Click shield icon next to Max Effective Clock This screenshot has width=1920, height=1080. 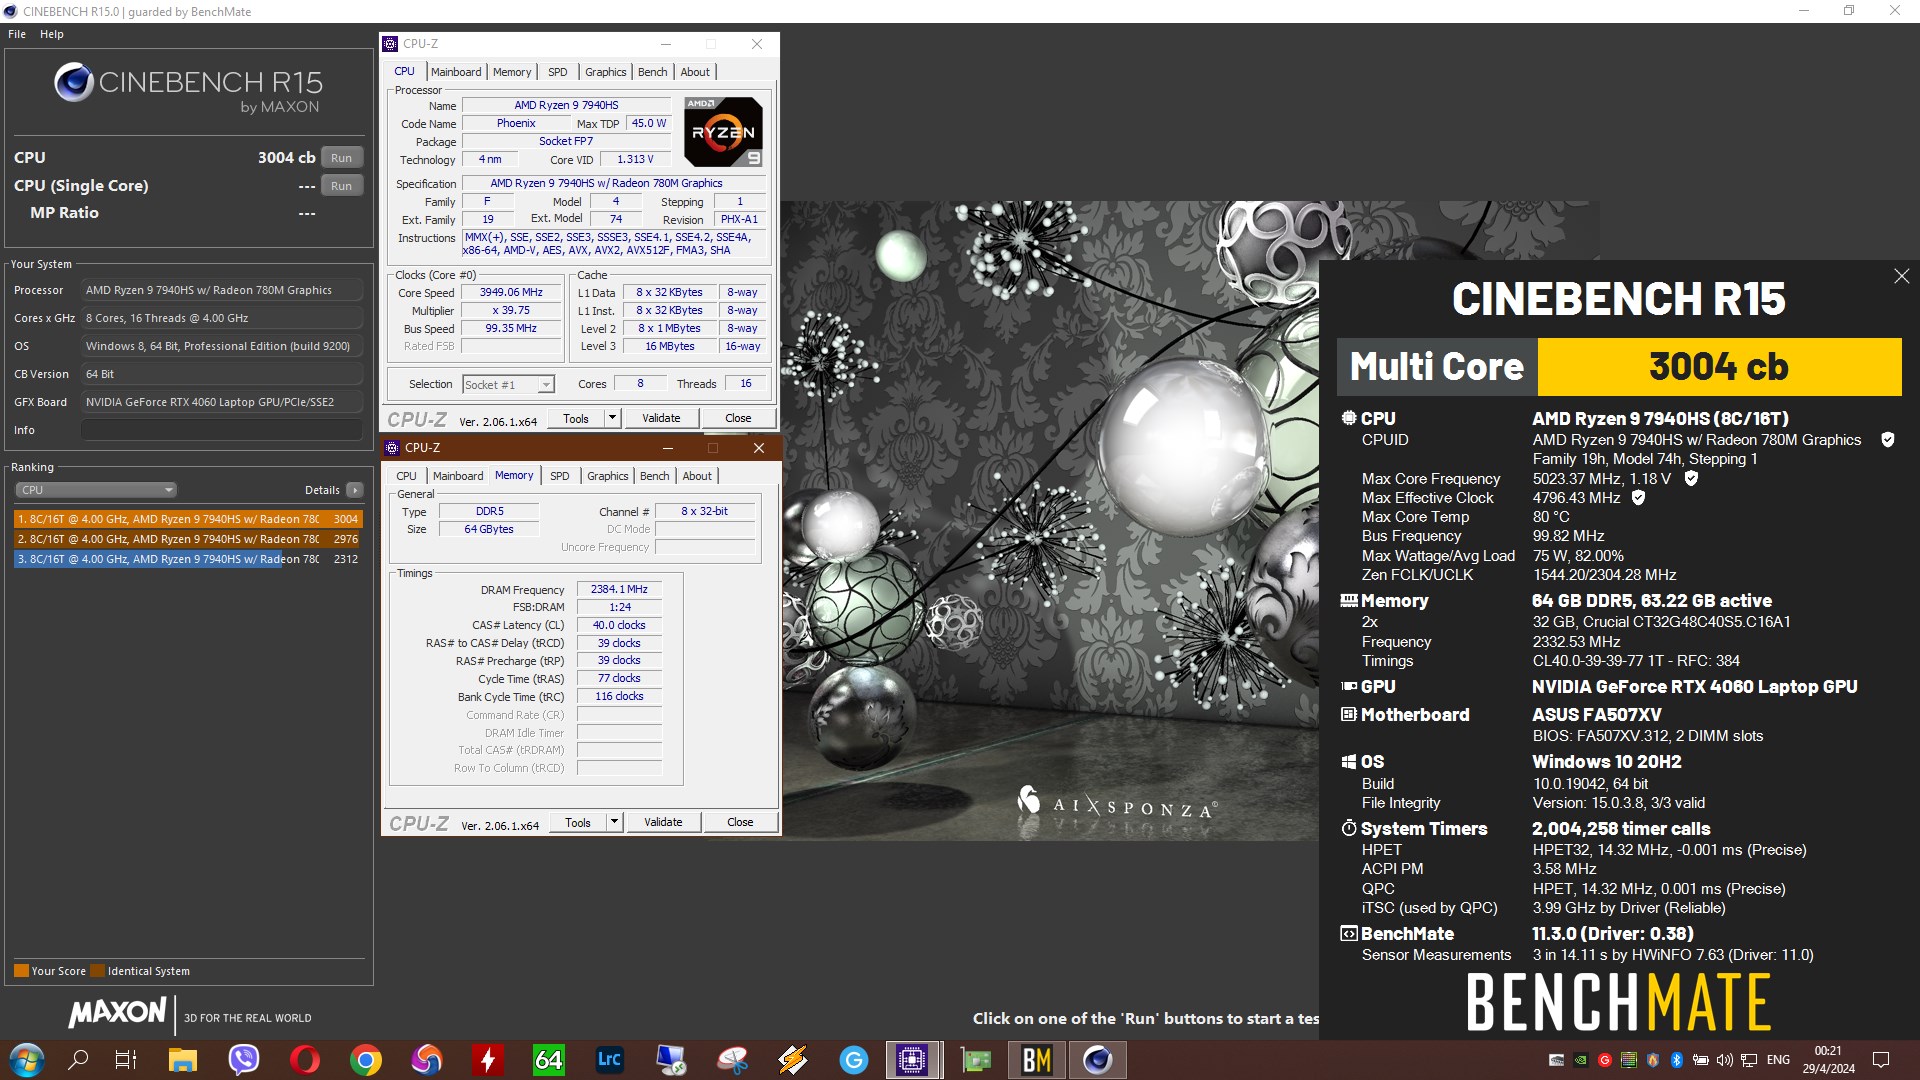1638,498
